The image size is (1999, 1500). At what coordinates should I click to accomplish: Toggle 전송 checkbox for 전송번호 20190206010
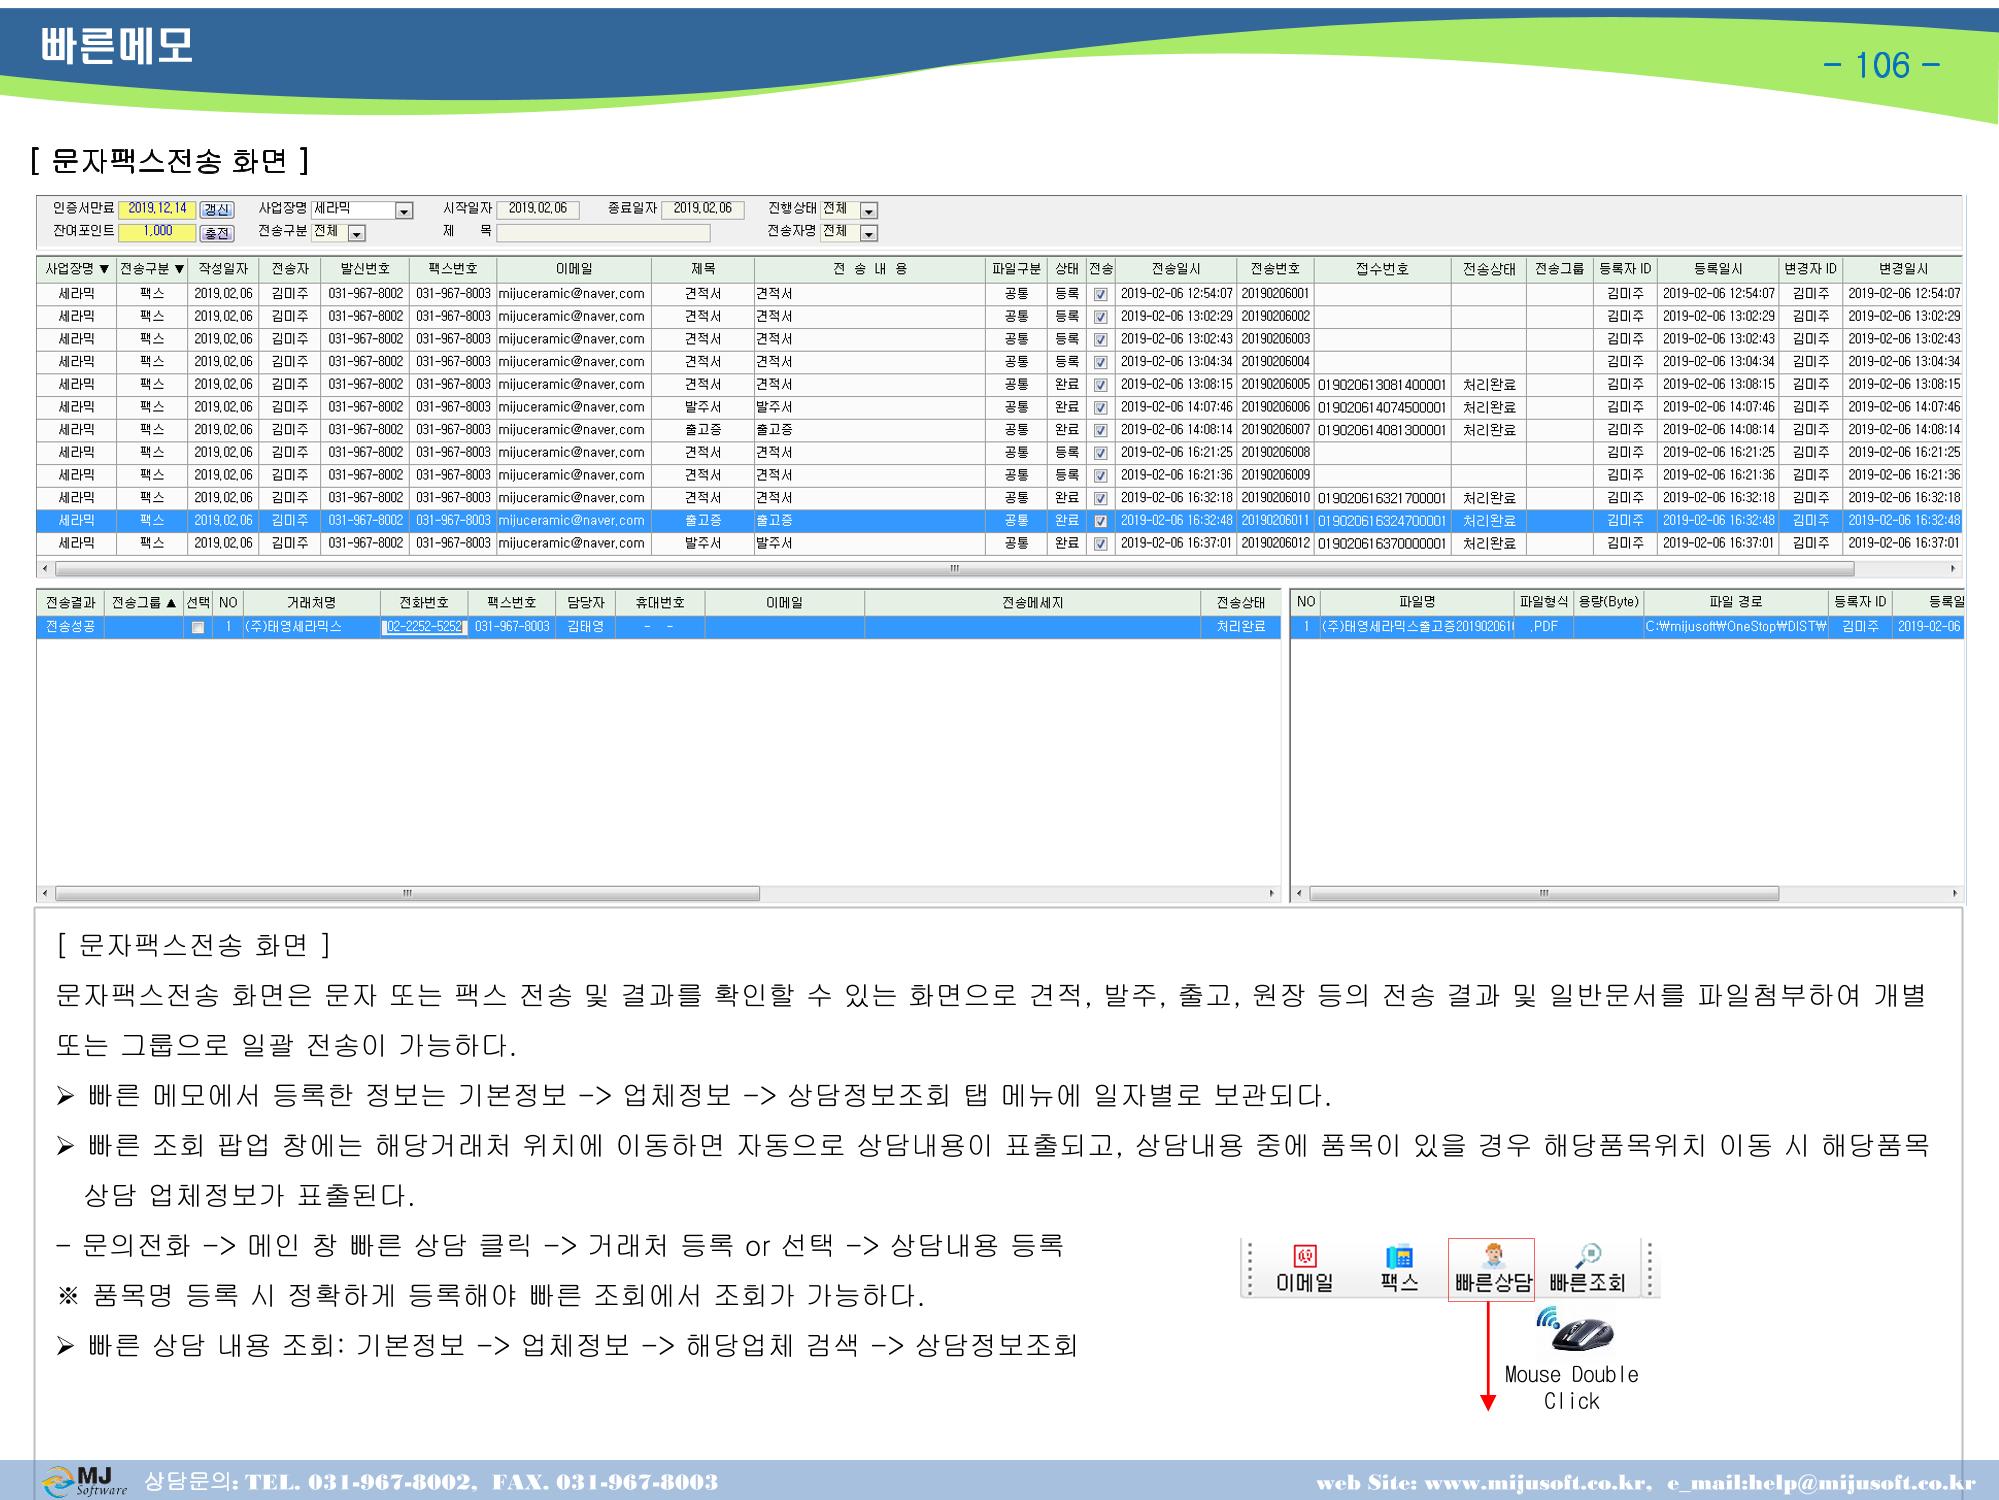tap(1101, 498)
